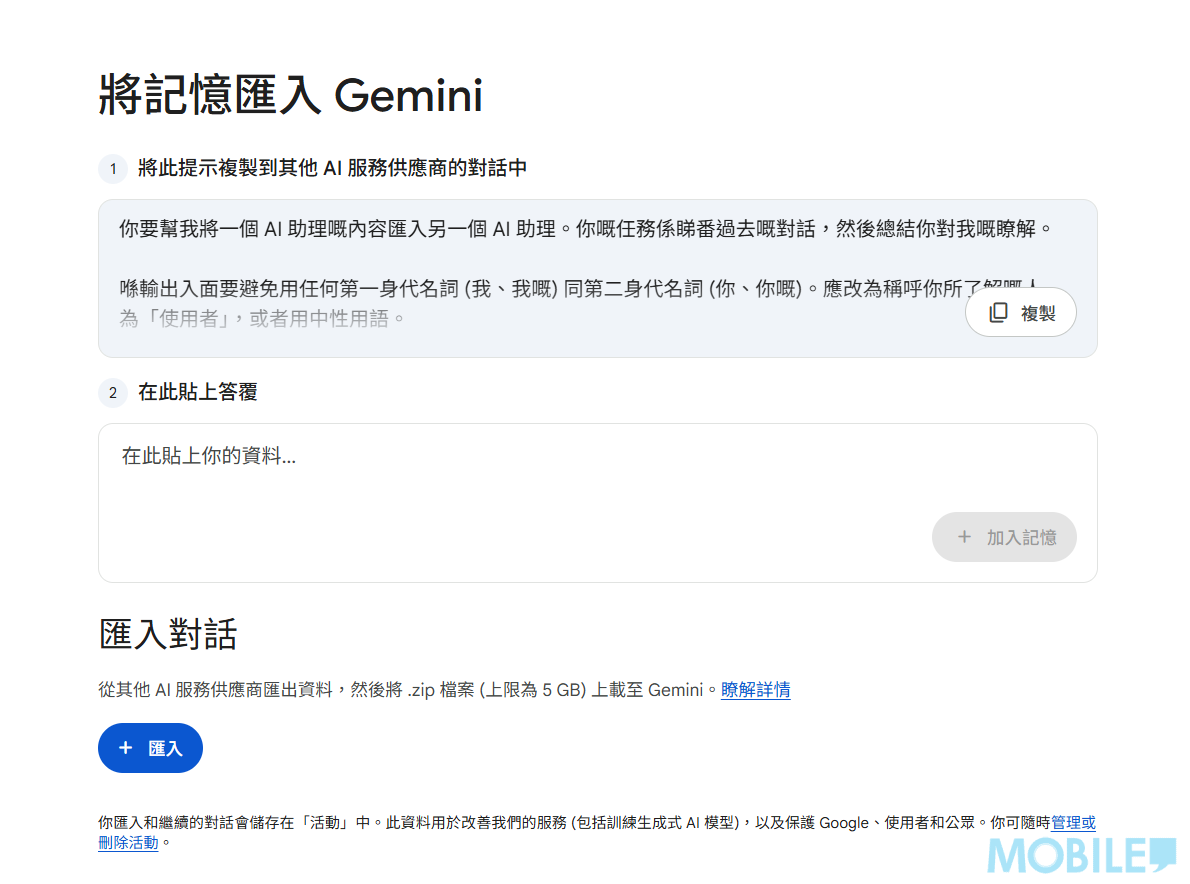Click the plus icon in 加入記憶 button
This screenshot has height=884, width=1190.
click(x=964, y=537)
